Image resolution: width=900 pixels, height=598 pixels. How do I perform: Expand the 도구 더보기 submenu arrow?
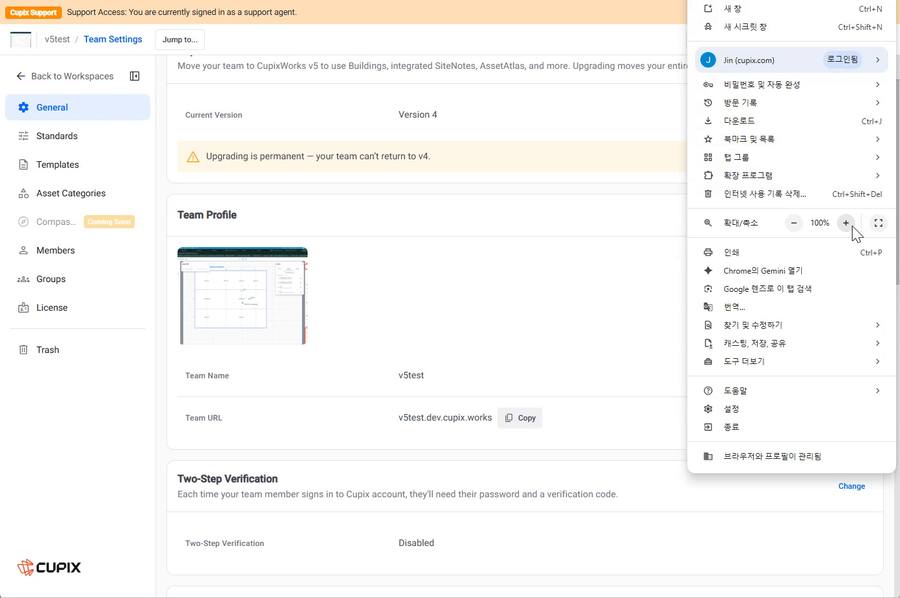tap(878, 361)
